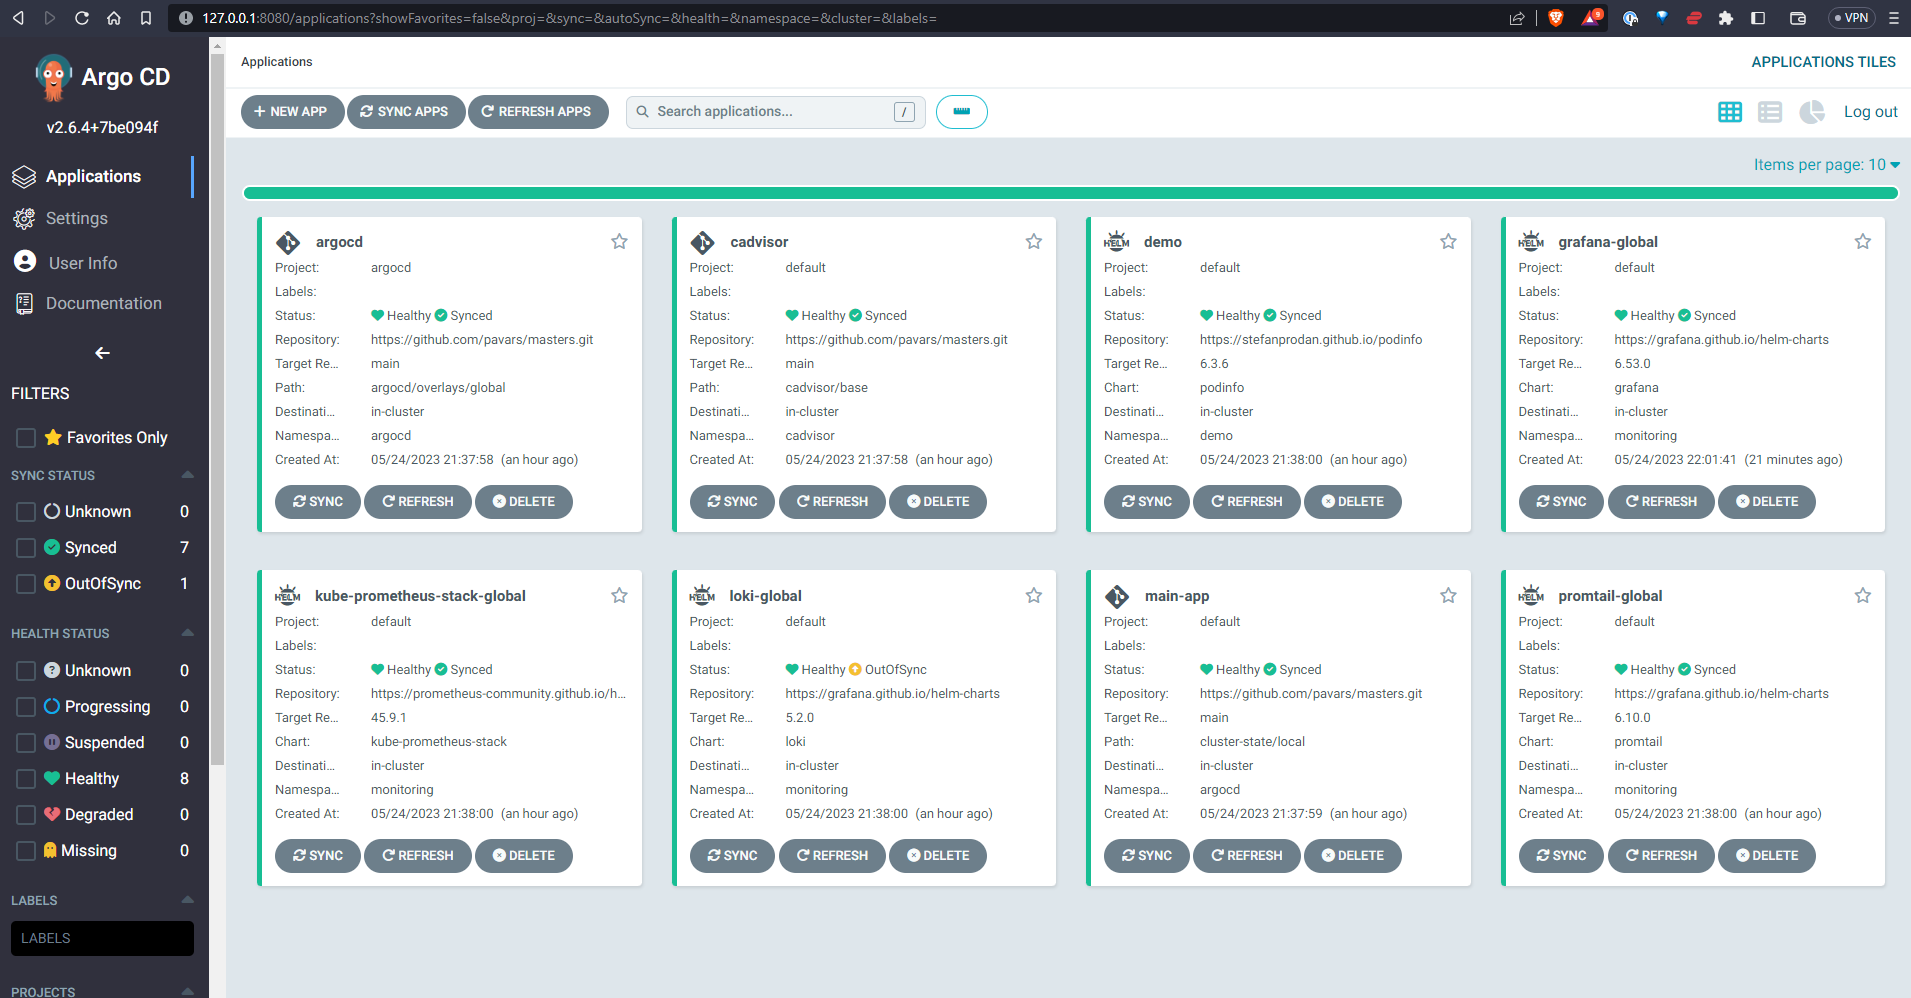This screenshot has width=1911, height=998.
Task: Refresh the grafana-global application
Action: click(x=1661, y=502)
